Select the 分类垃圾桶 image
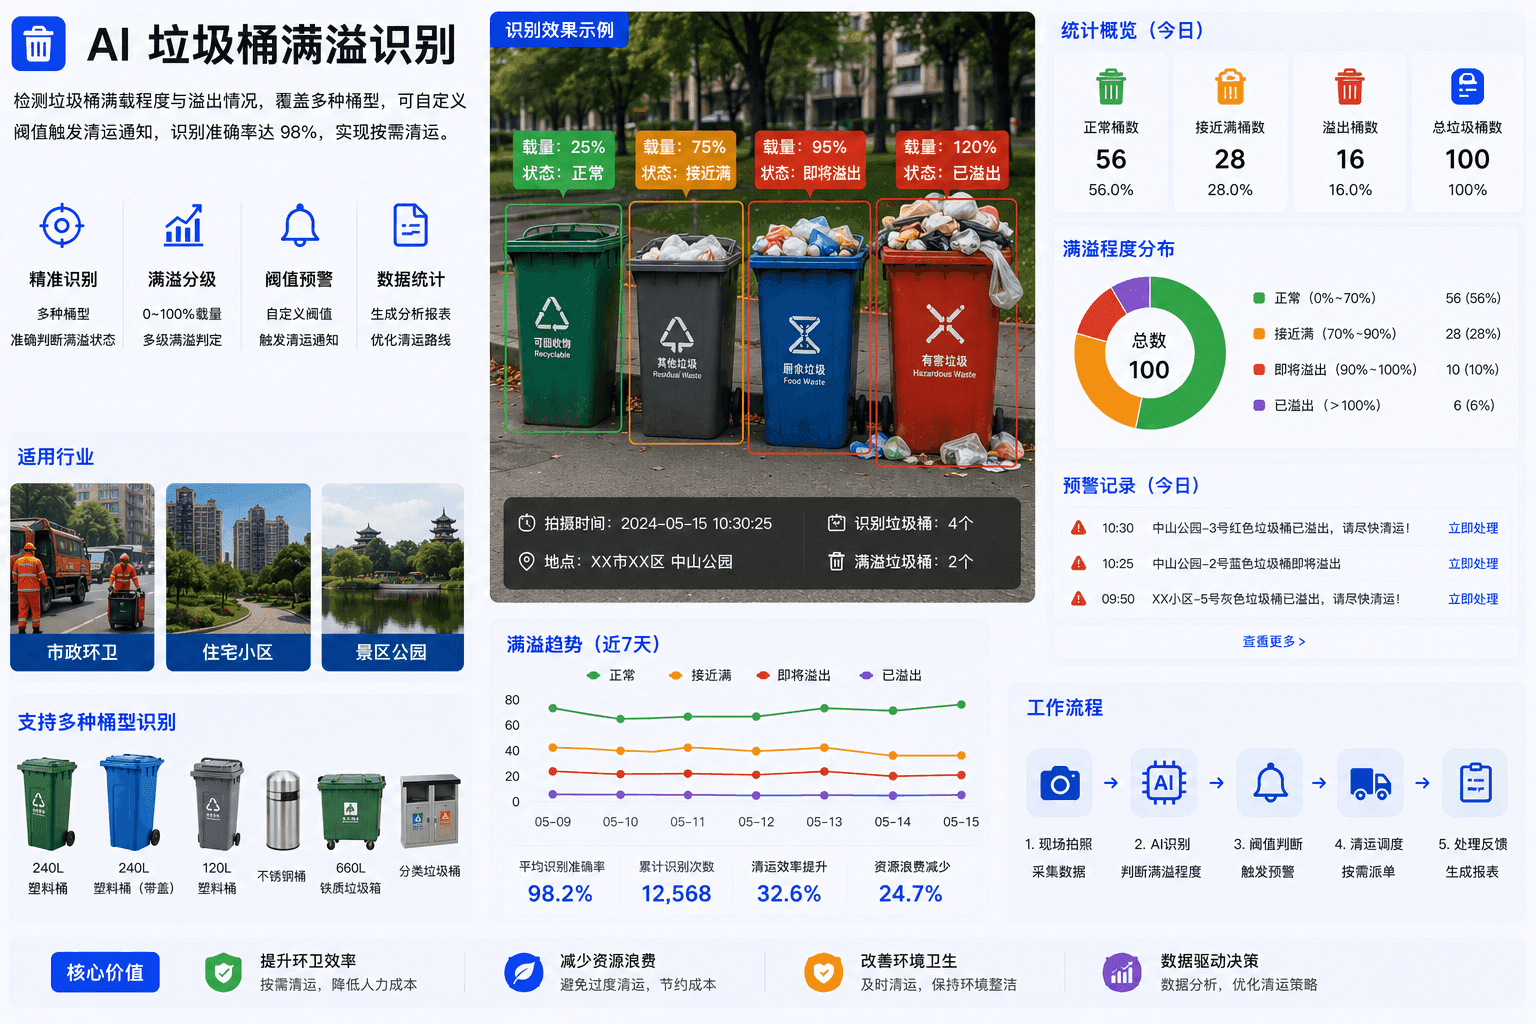Viewport: 1536px width, 1024px height. coord(430,812)
